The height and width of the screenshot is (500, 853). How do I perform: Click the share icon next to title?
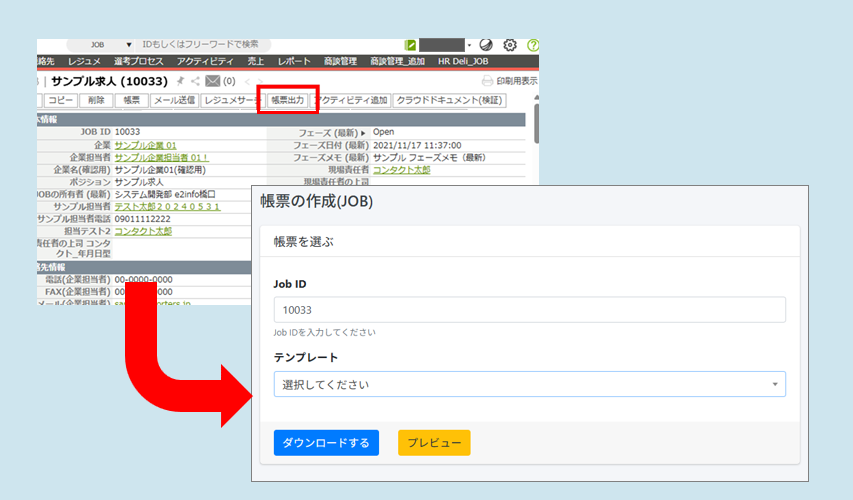point(195,81)
